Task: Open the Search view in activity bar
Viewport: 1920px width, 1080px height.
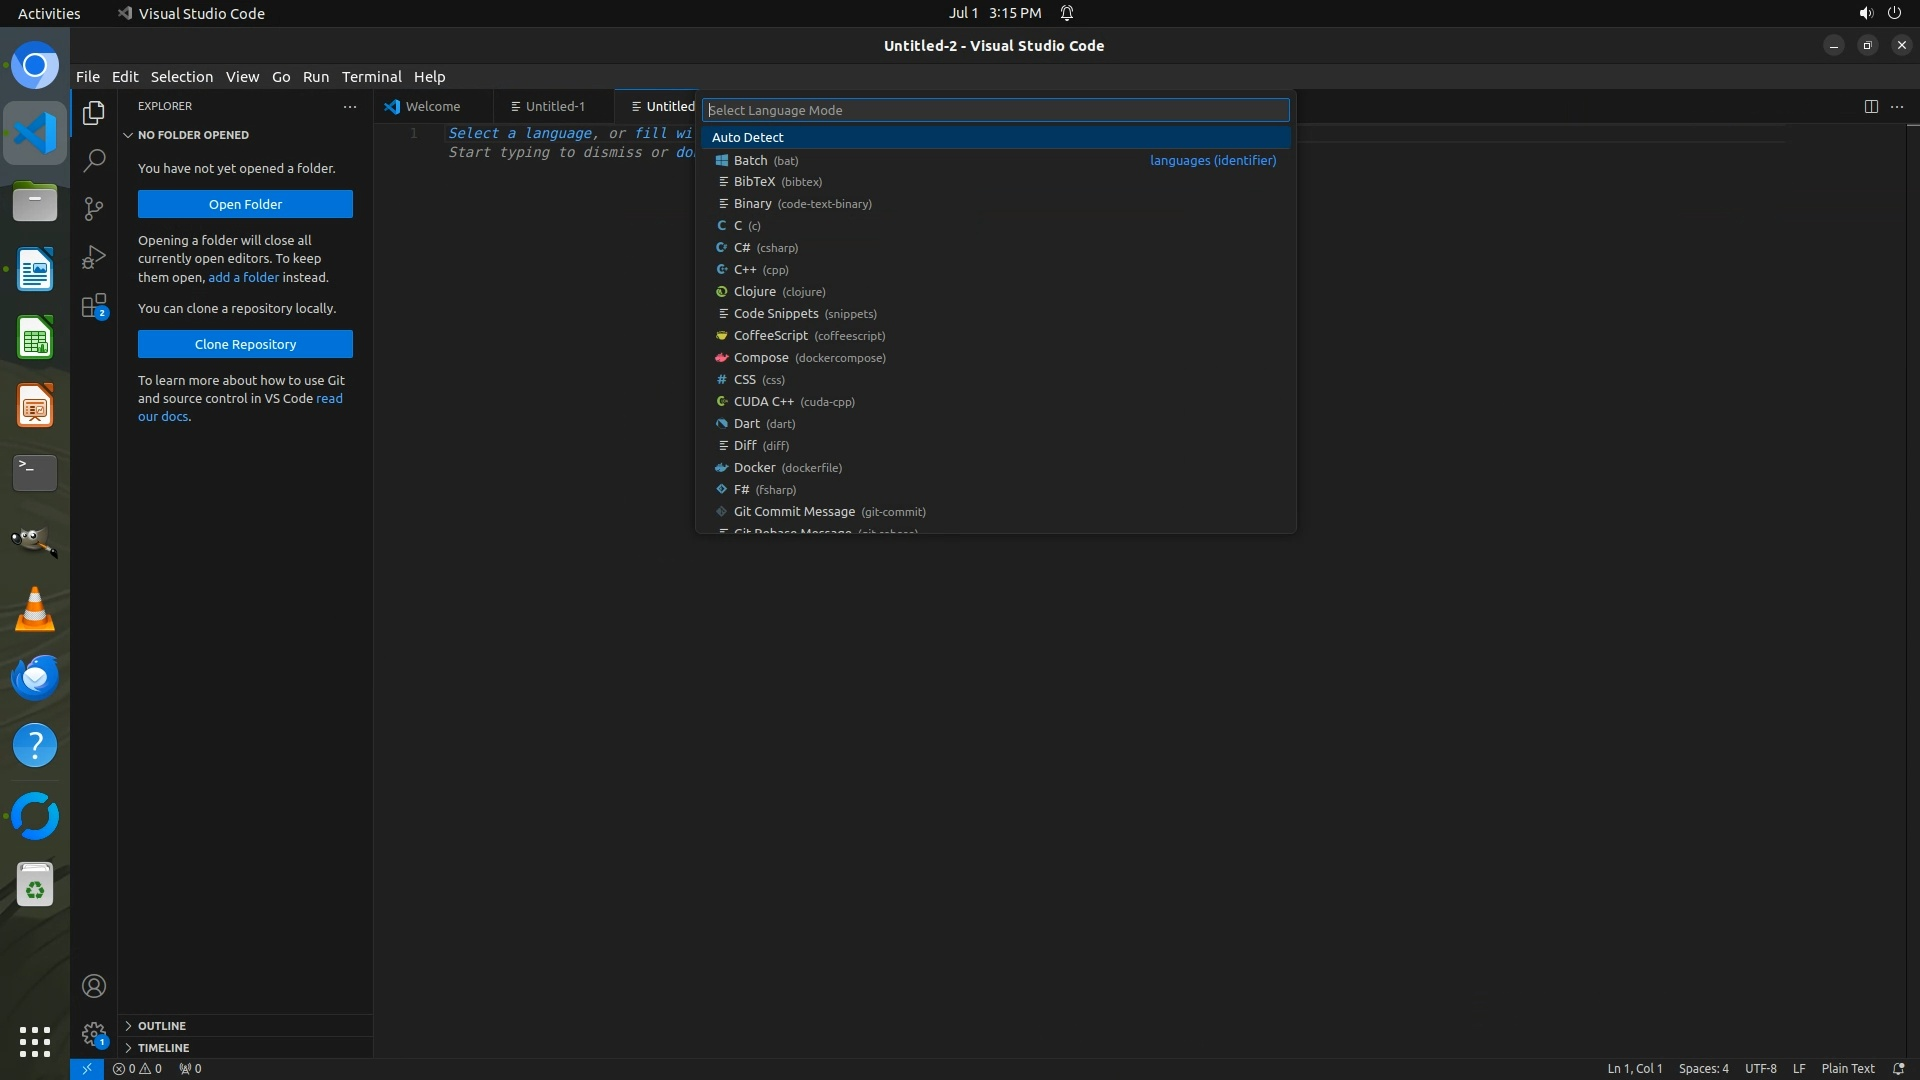Action: click(x=94, y=160)
